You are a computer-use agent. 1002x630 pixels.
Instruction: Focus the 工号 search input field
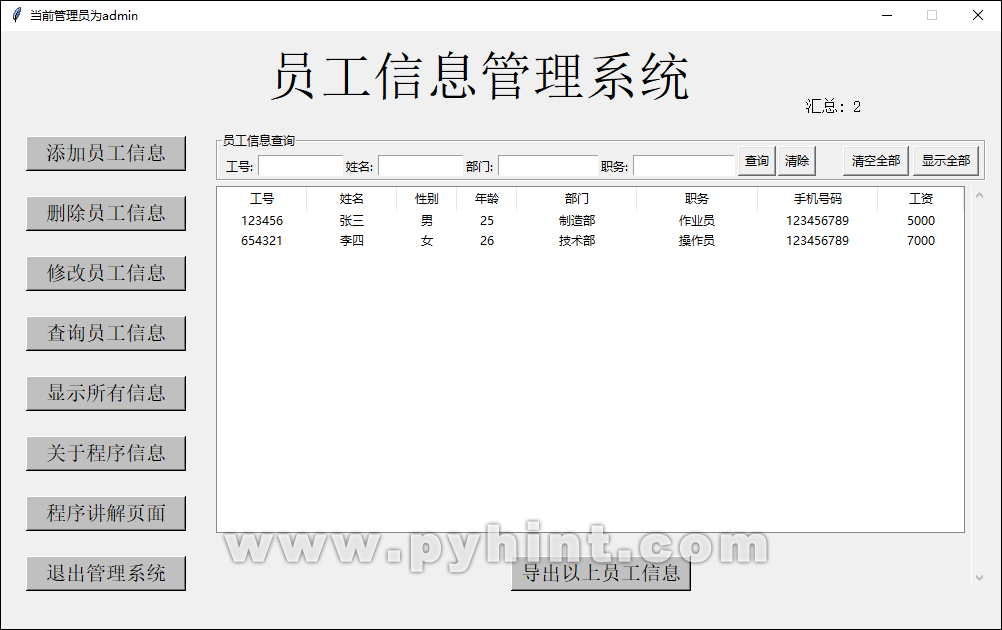click(x=300, y=166)
